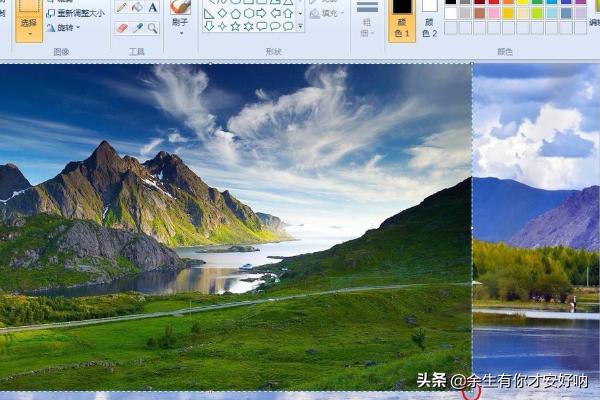
Task: Click the 重新调整大小 resize button
Action: tap(76, 13)
